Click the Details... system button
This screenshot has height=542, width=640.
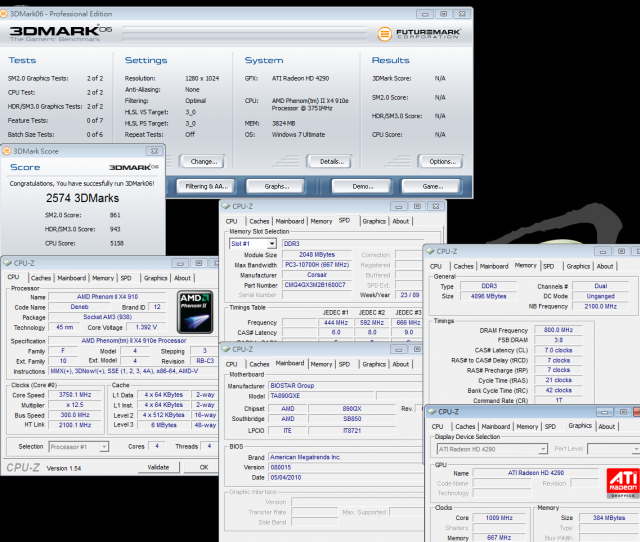point(331,162)
